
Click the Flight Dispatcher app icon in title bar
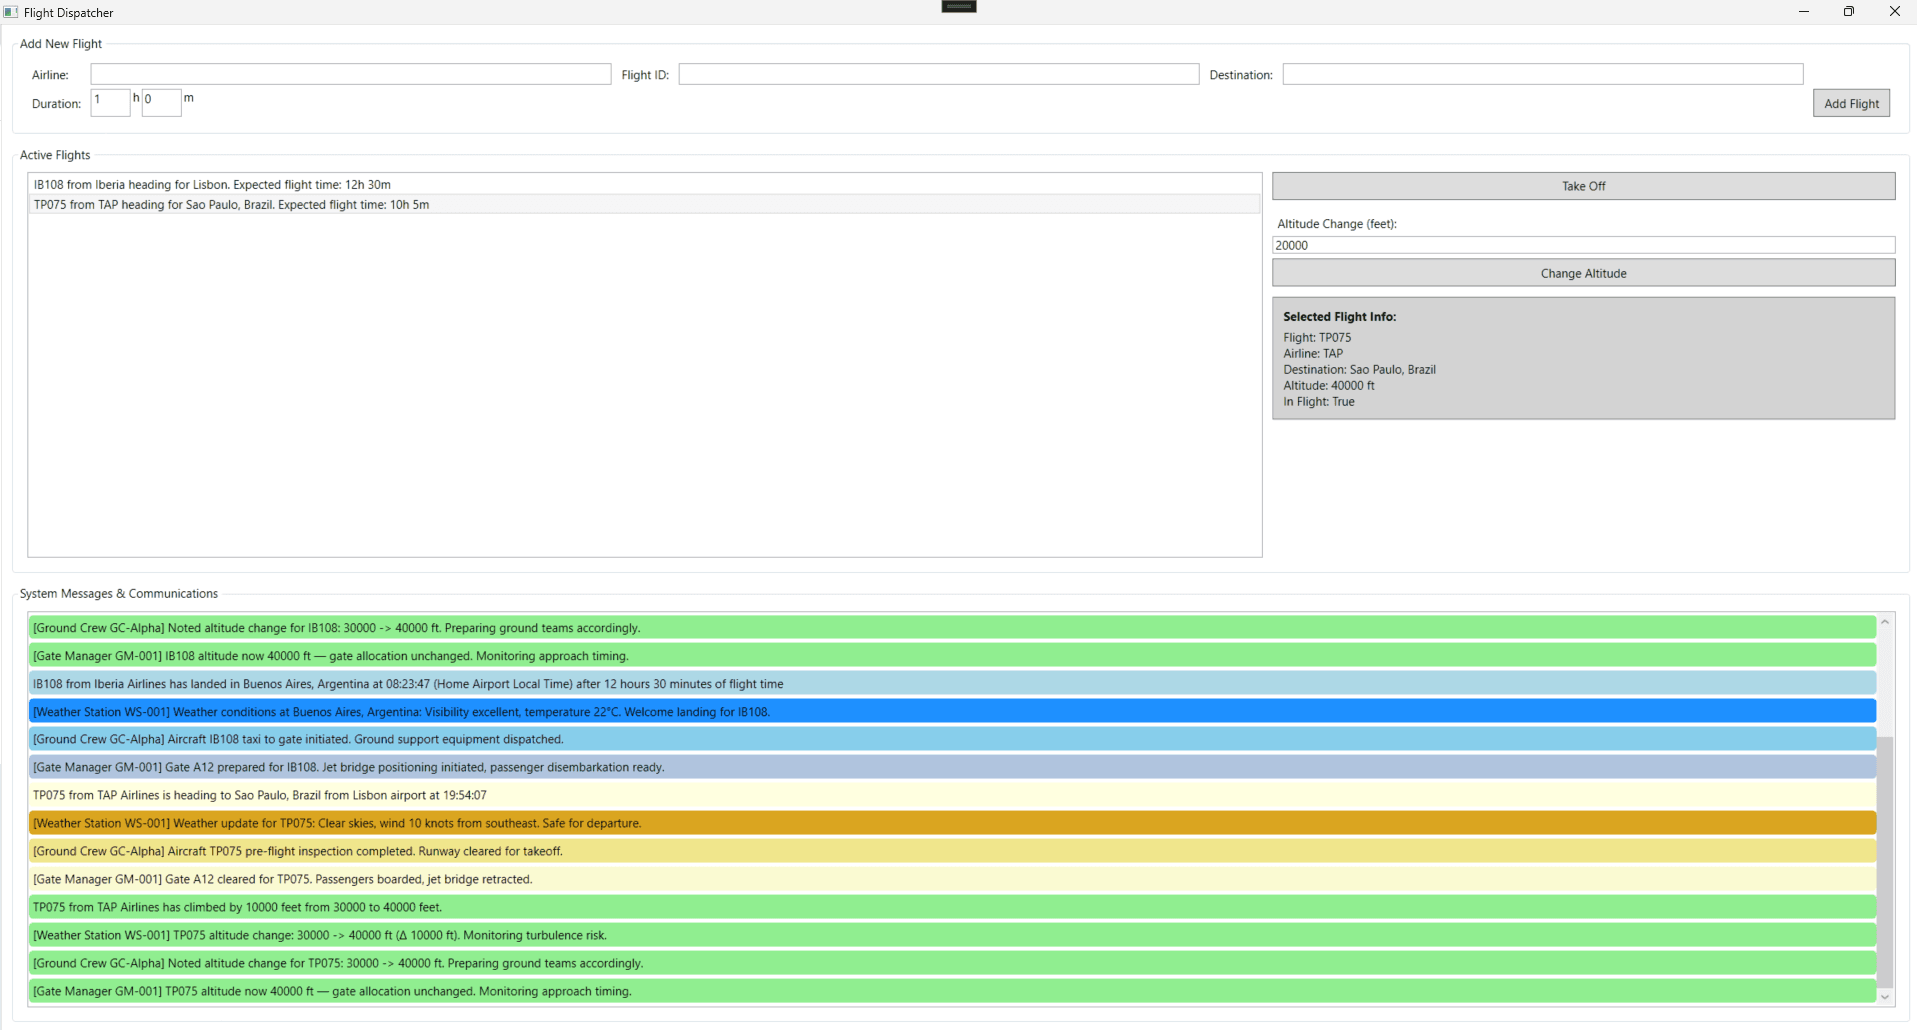pos(11,11)
